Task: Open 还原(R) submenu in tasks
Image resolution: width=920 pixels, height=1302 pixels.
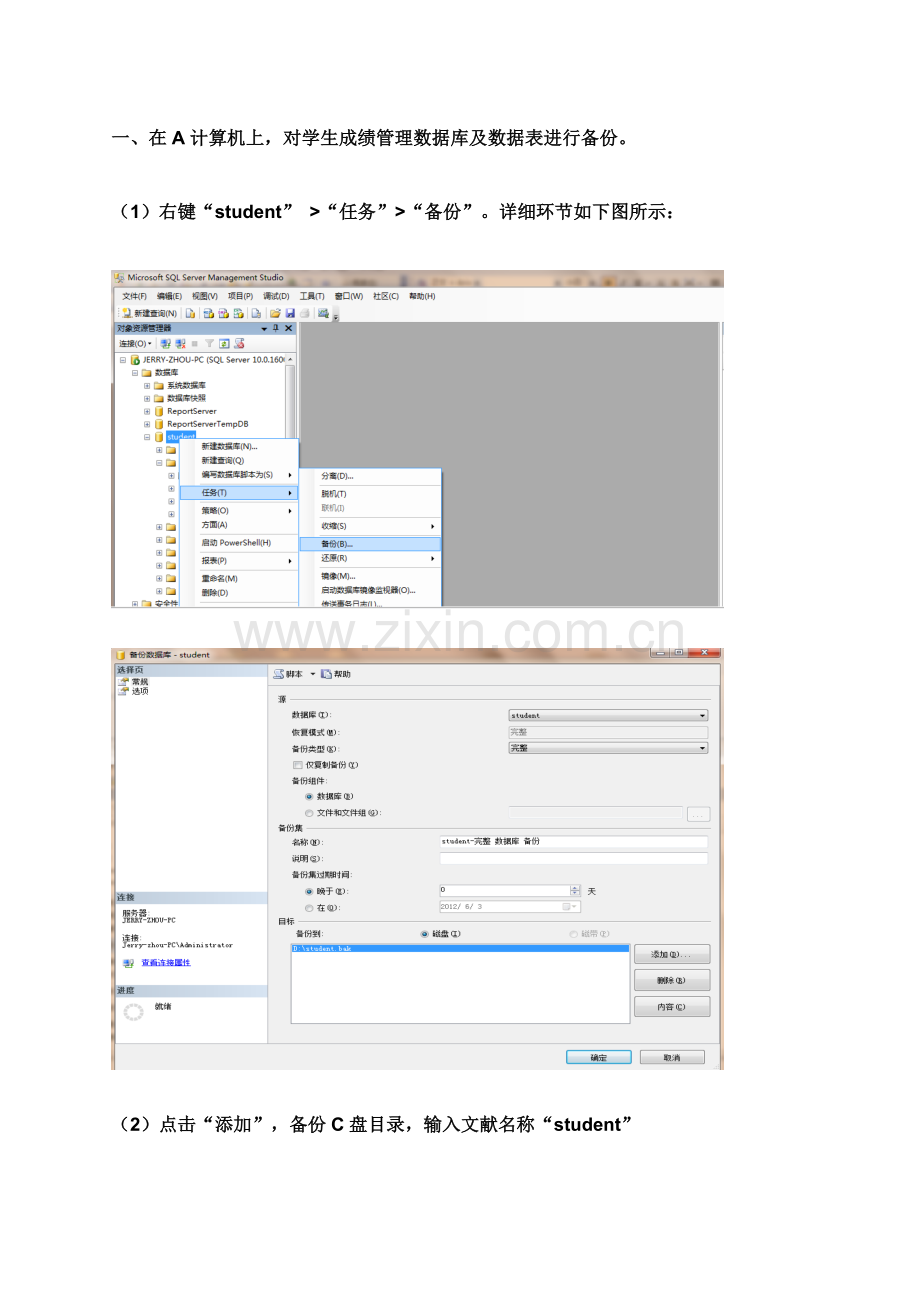Action: point(370,558)
